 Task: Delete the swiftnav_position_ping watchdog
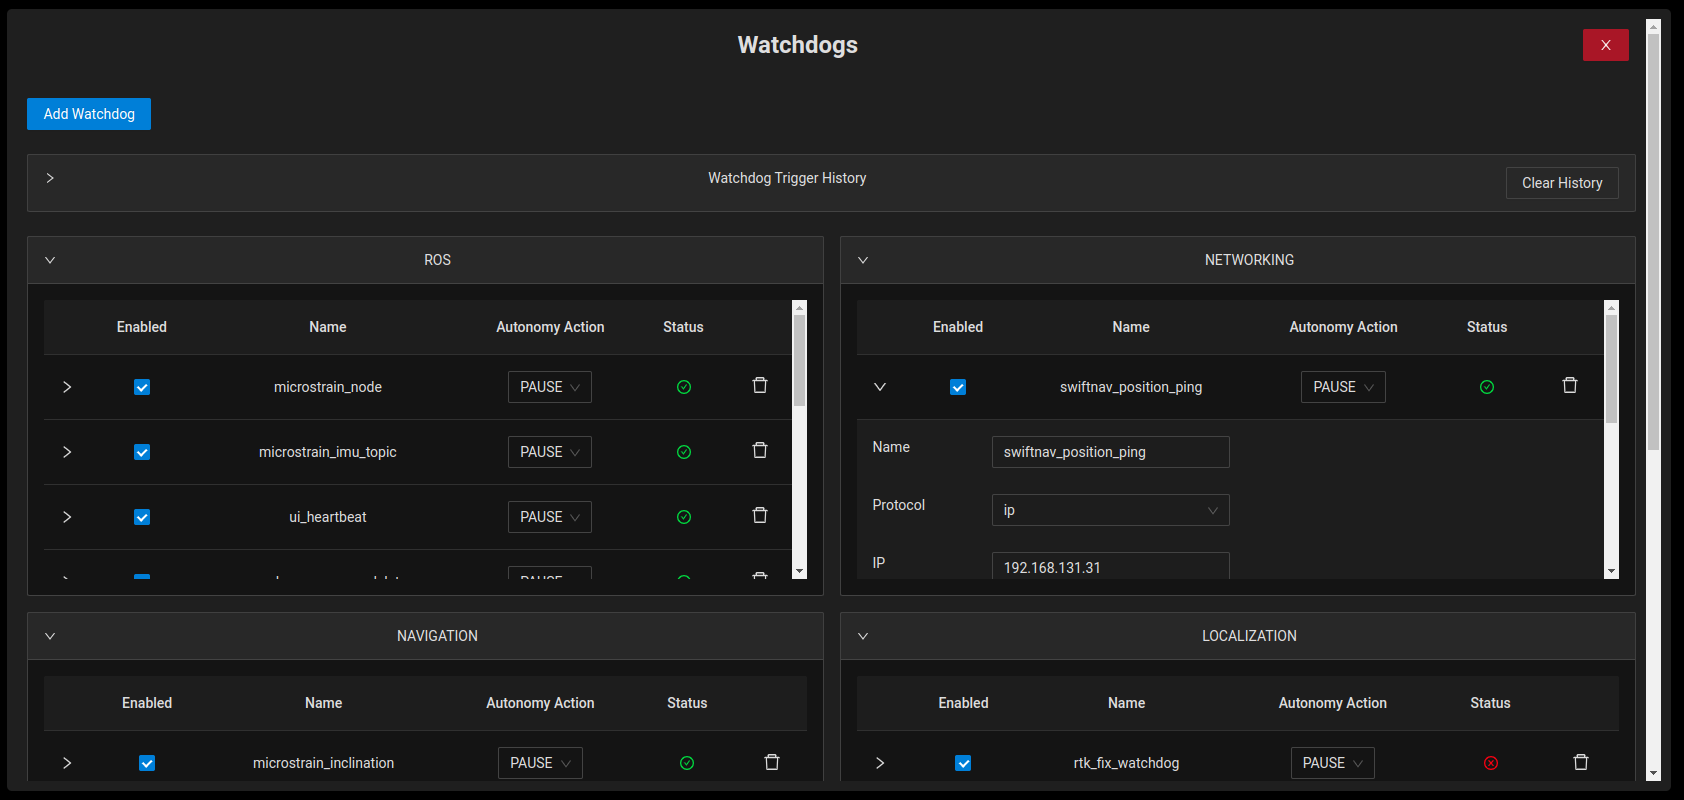tap(1570, 386)
